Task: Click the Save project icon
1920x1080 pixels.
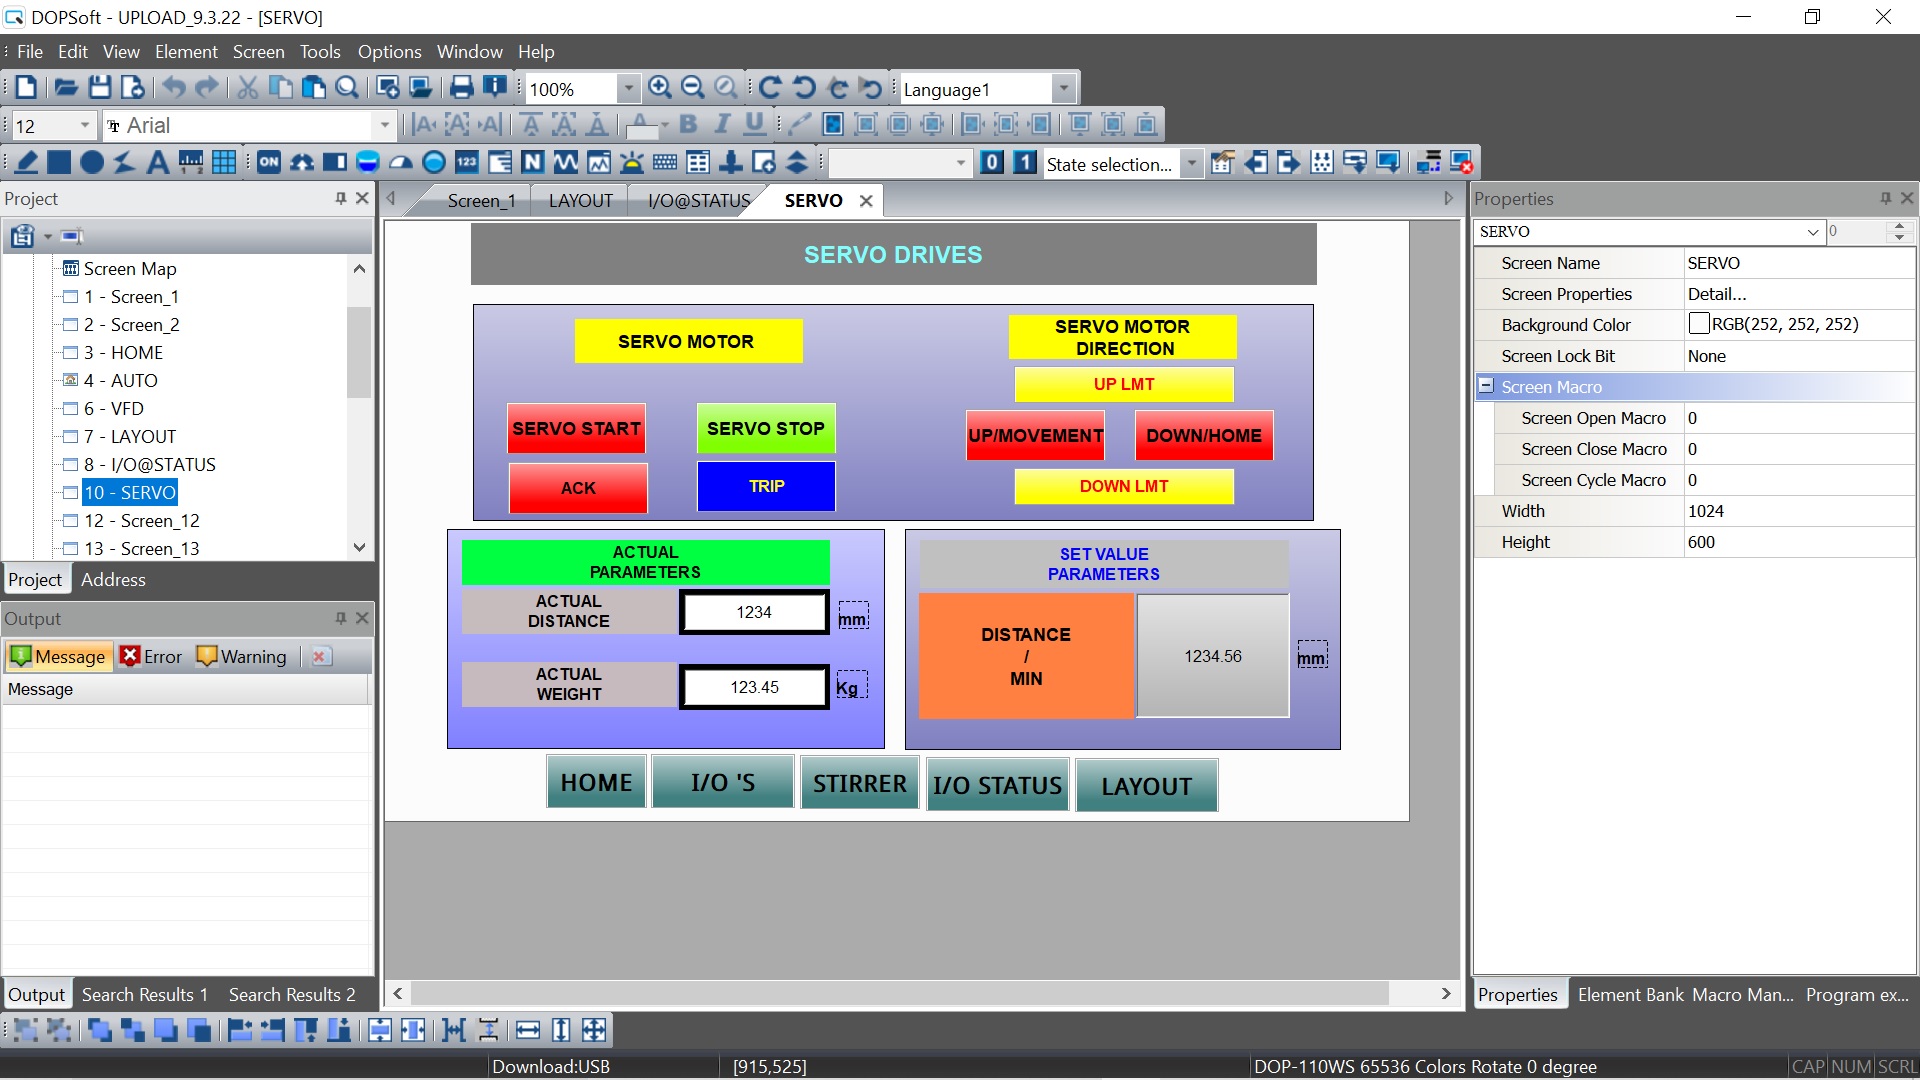Action: (99, 88)
